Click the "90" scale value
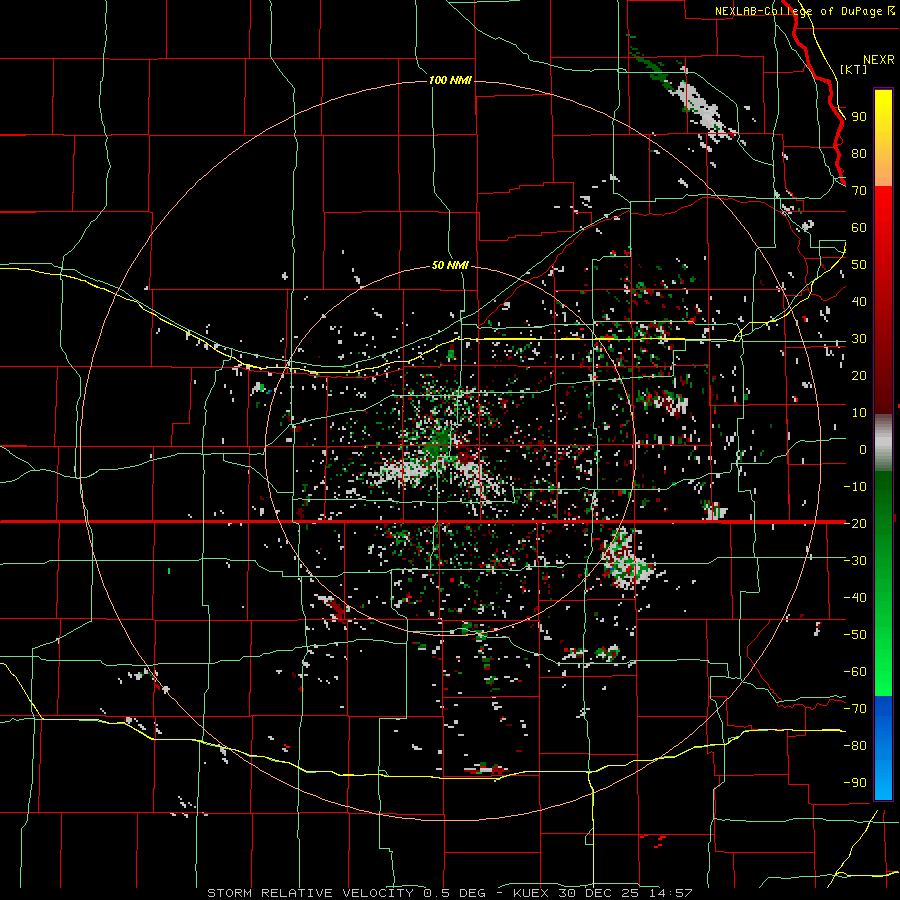The image size is (900, 900). [x=859, y=117]
